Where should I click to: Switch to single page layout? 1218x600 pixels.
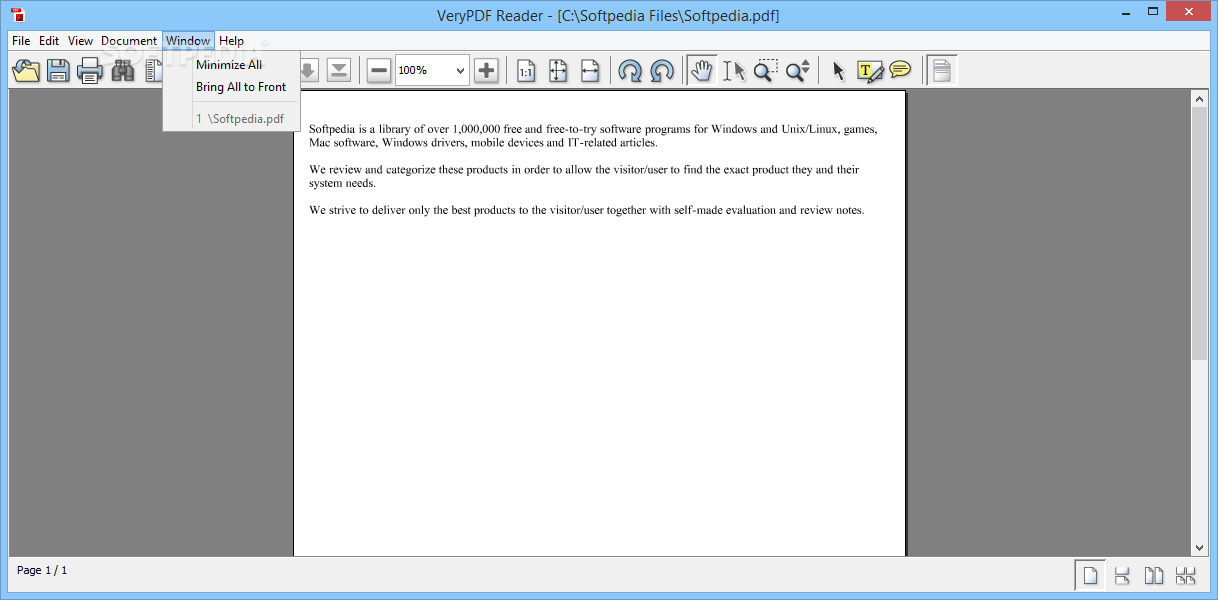tap(1090, 575)
